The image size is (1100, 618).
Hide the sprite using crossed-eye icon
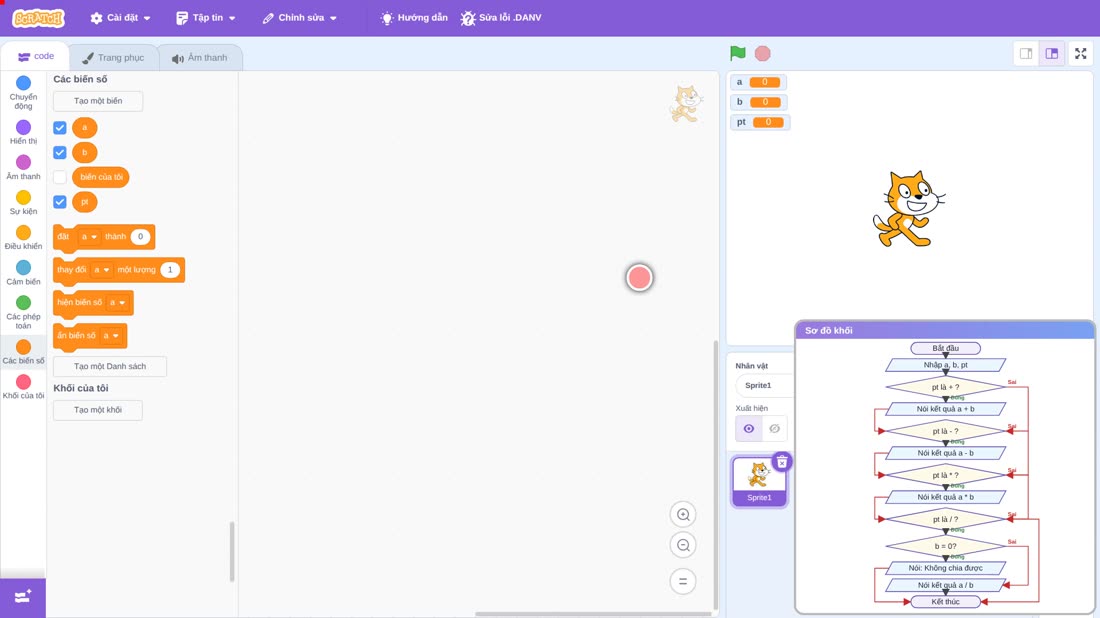(x=774, y=429)
